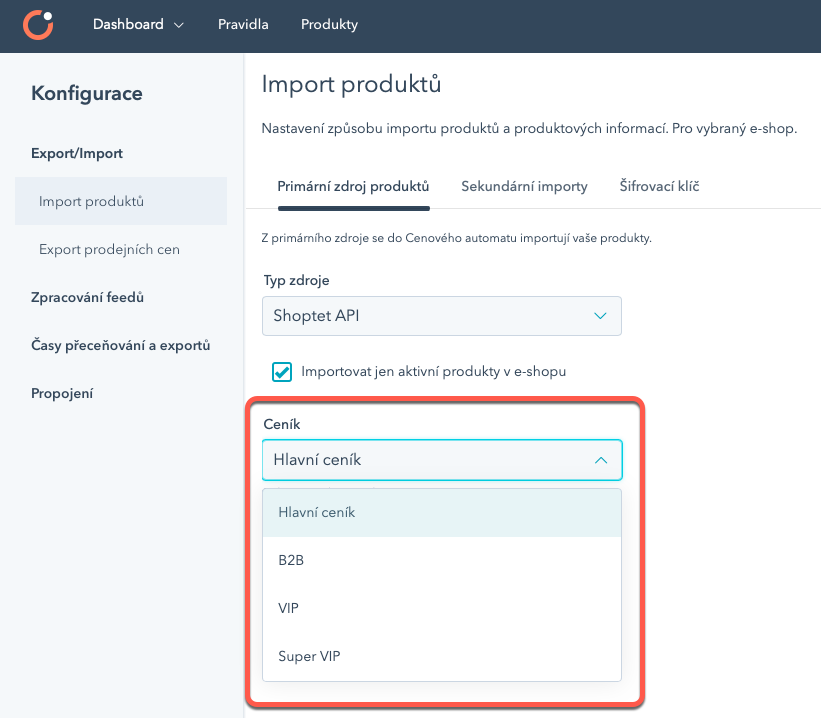
Task: Switch to Sekundární importy tab
Action: coord(524,186)
